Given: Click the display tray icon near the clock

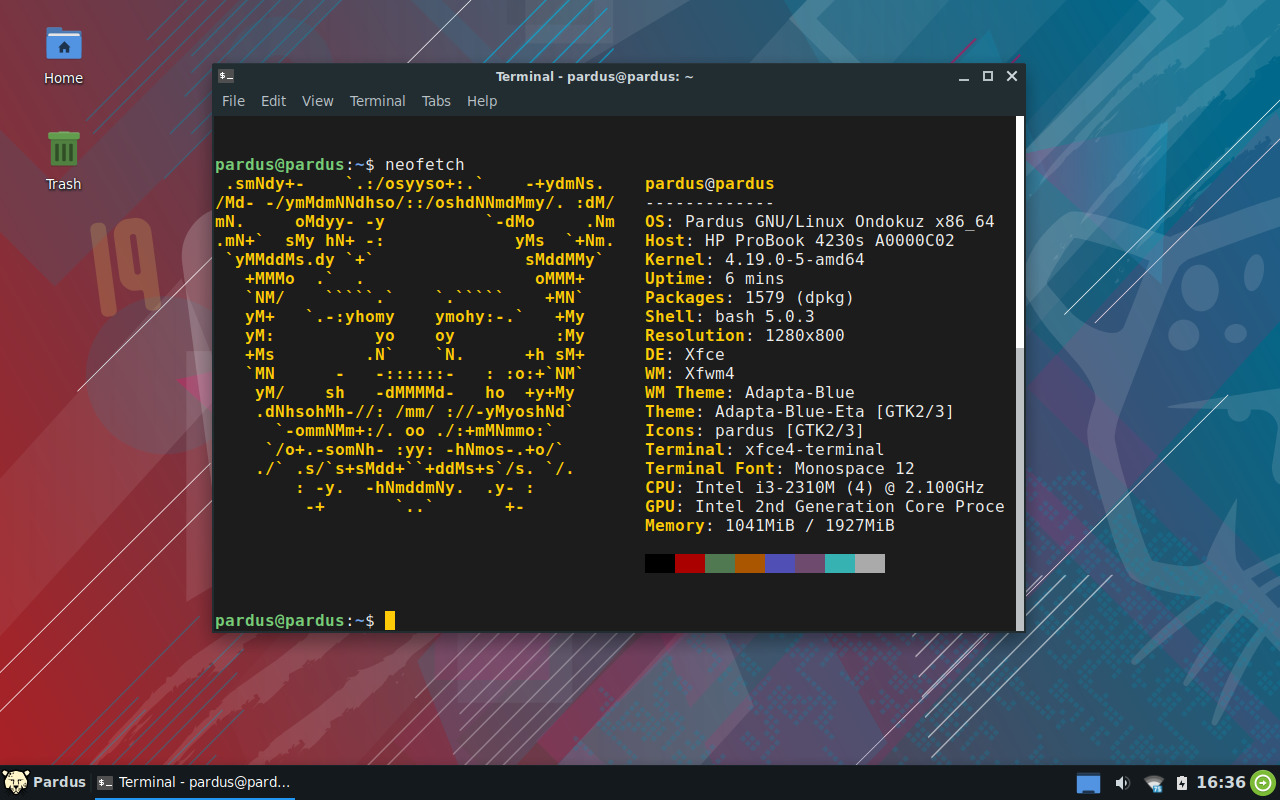Looking at the screenshot, I should pyautogui.click(x=1088, y=783).
